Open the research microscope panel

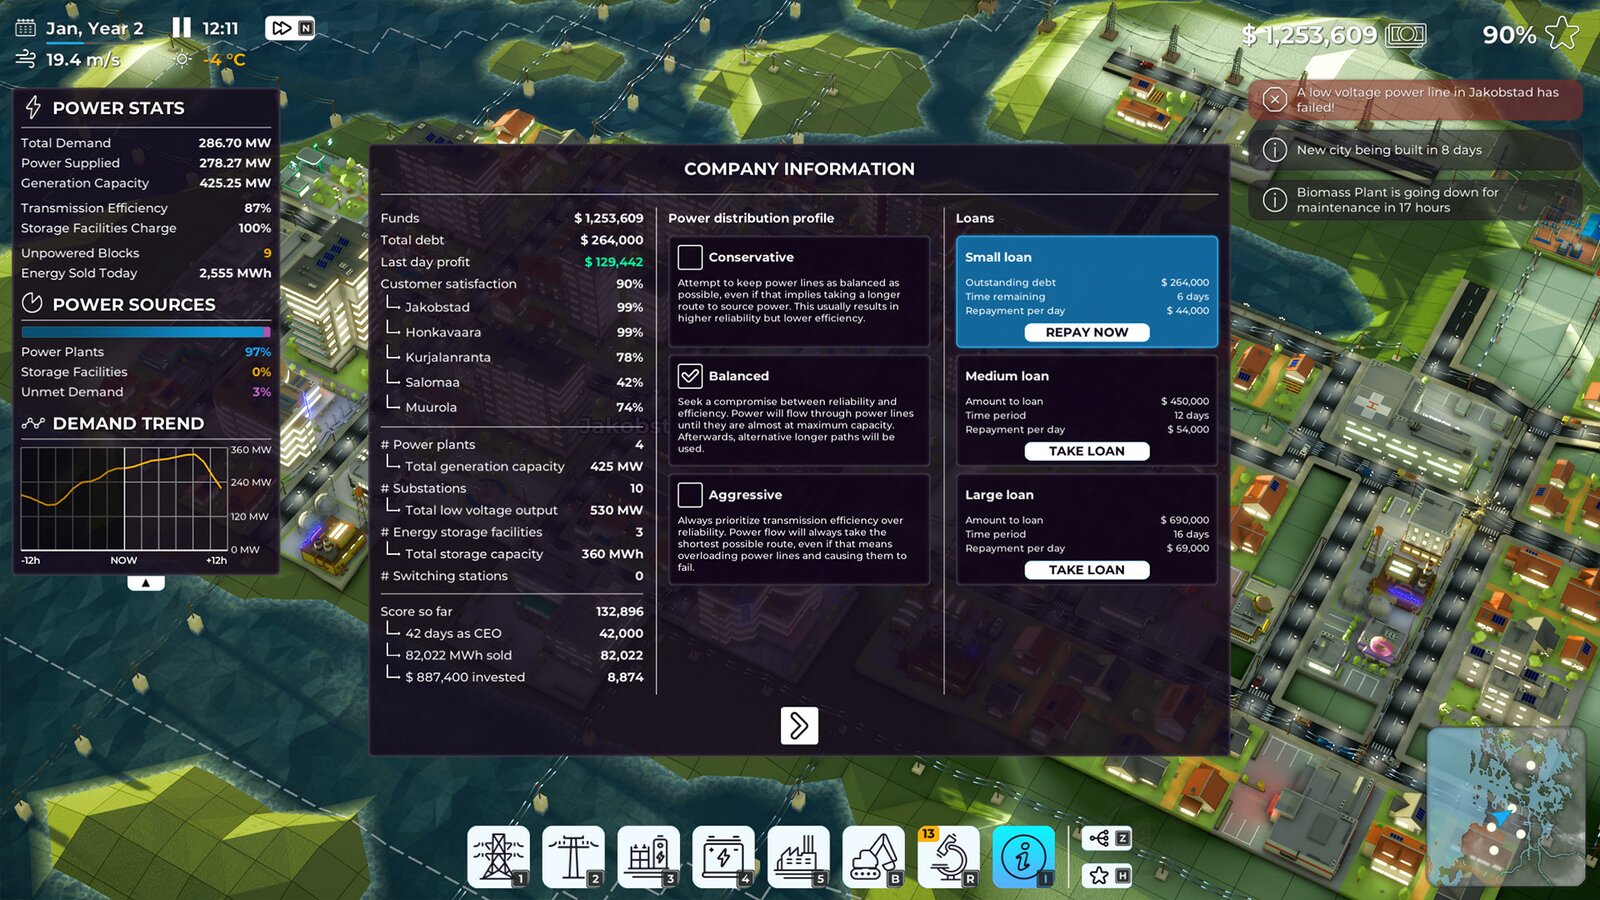pyautogui.click(x=948, y=856)
